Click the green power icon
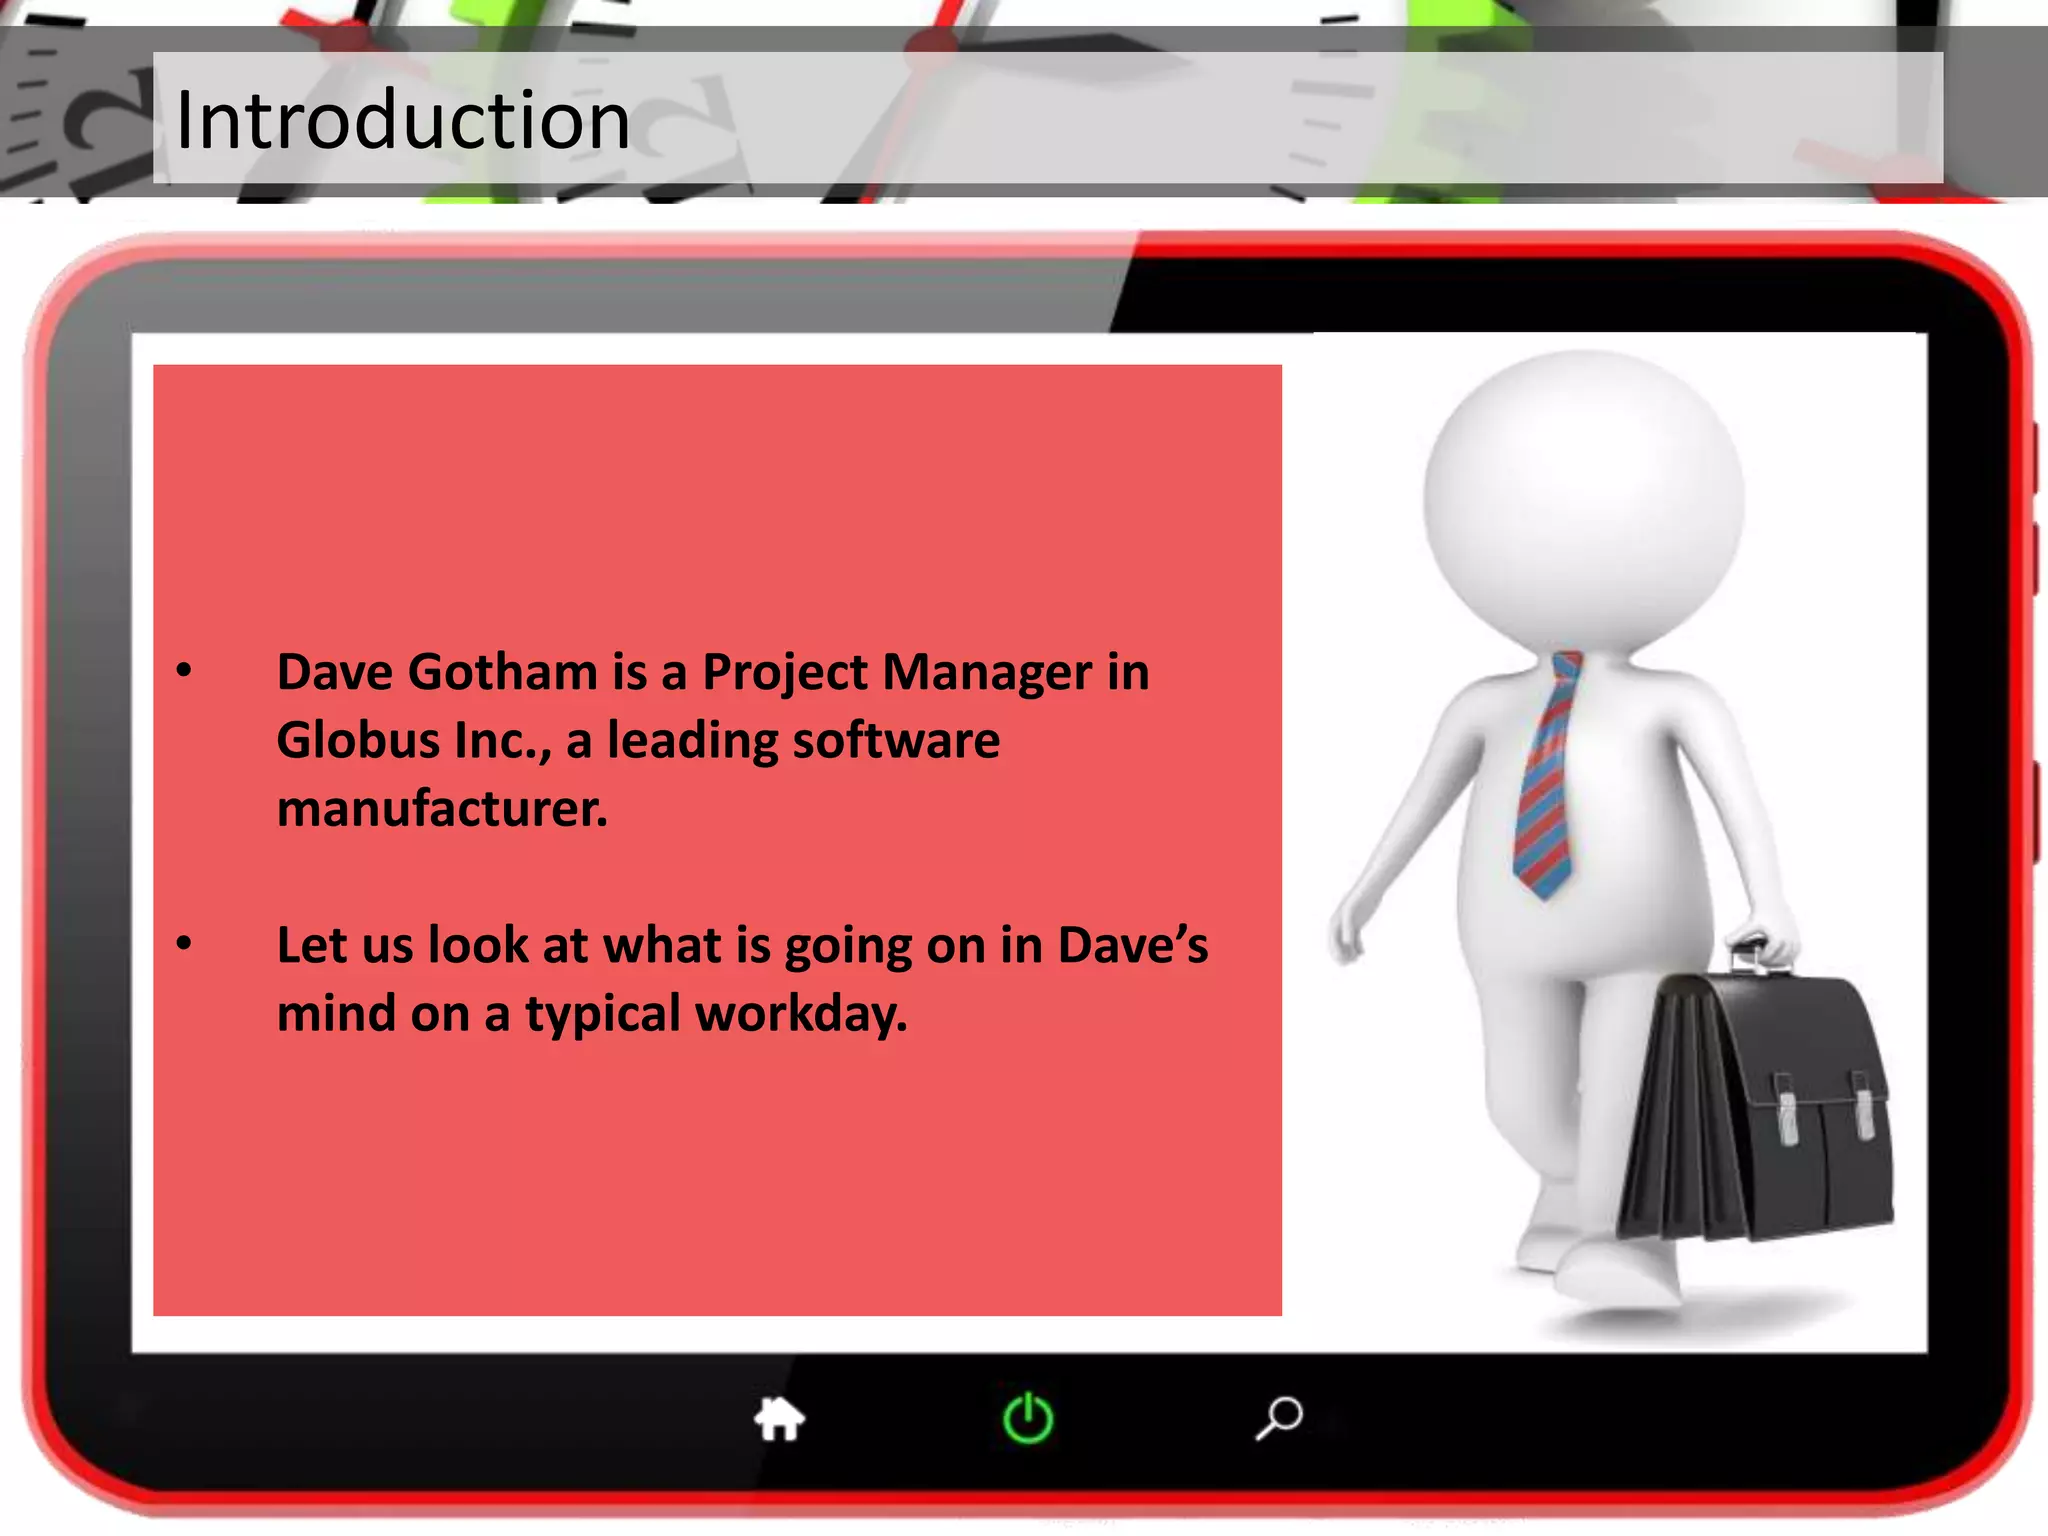Screen dimensions: 2048x1536 point(1028,1418)
